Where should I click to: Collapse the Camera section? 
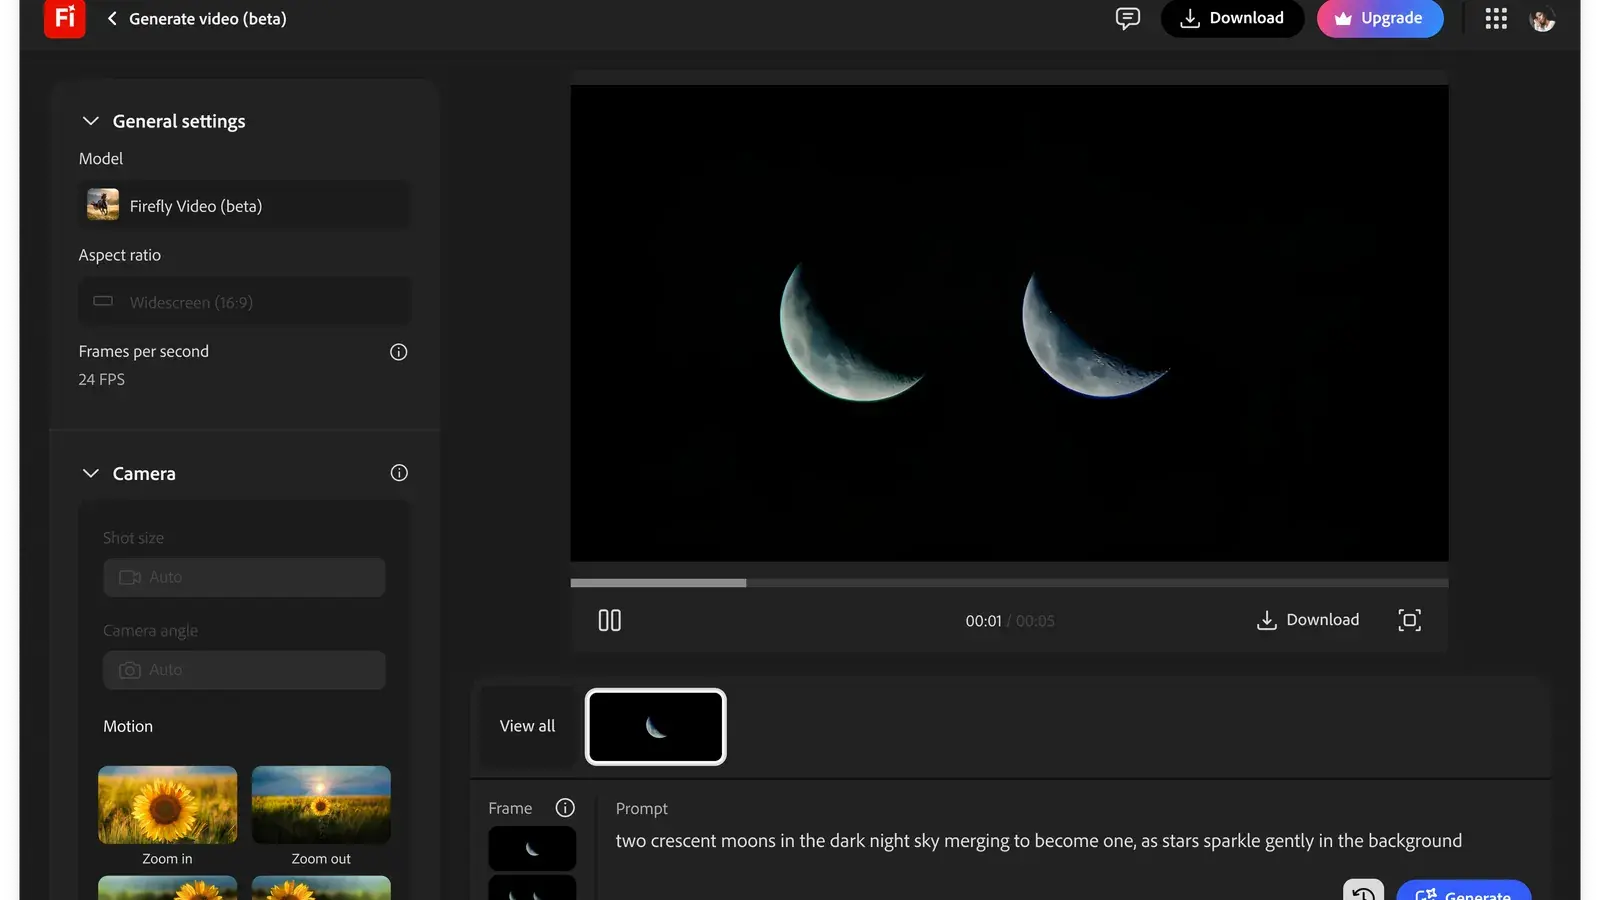91,473
